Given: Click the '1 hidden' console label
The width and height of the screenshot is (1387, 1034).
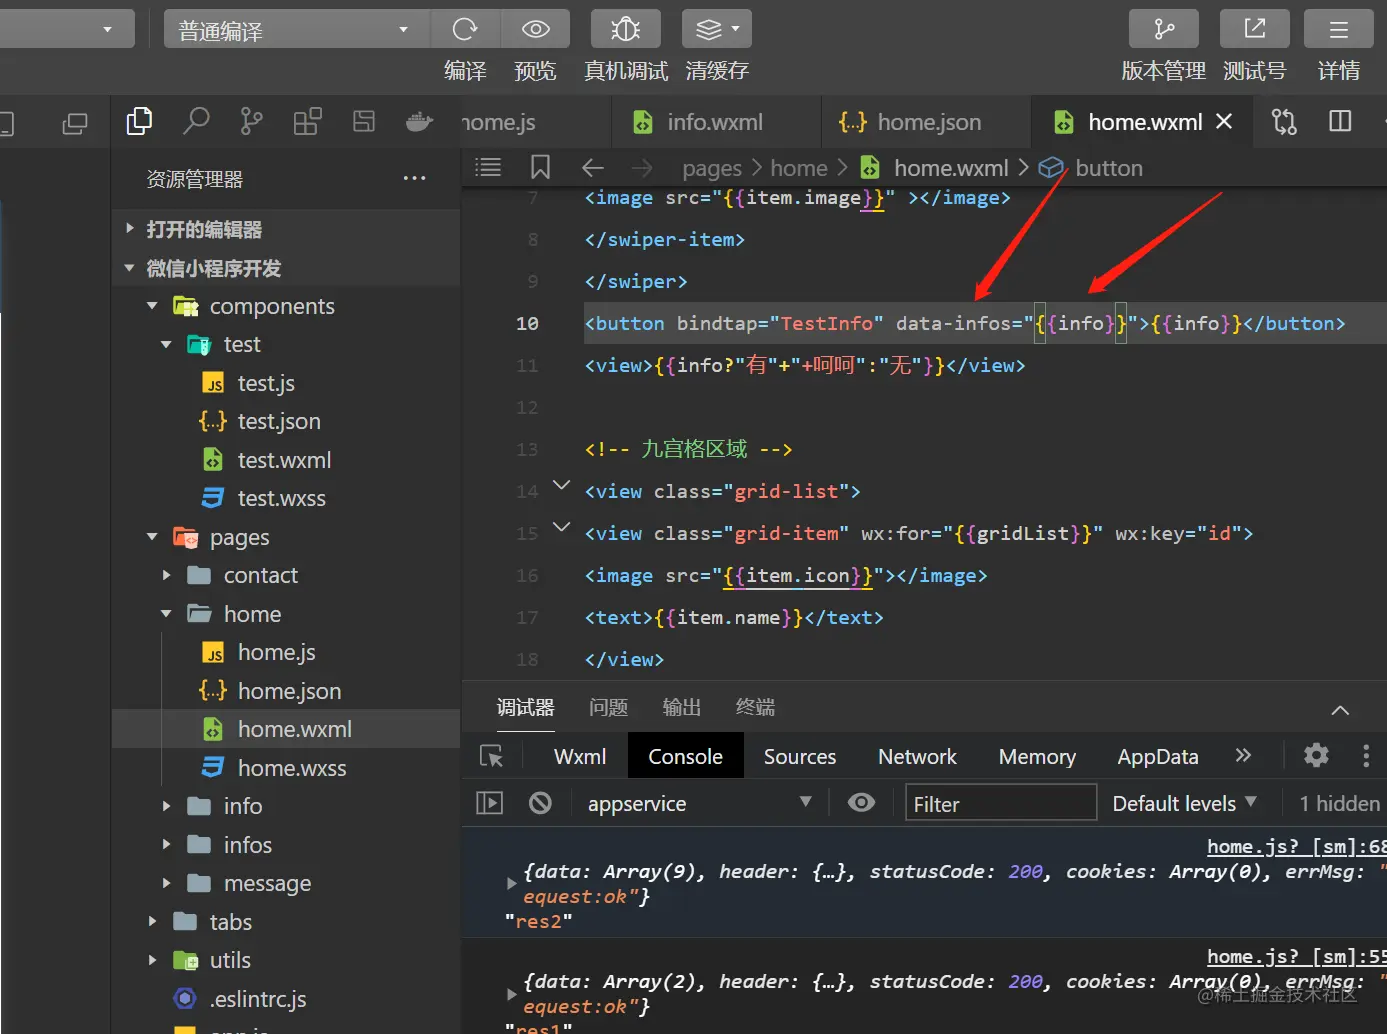Looking at the screenshot, I should pos(1339,803).
